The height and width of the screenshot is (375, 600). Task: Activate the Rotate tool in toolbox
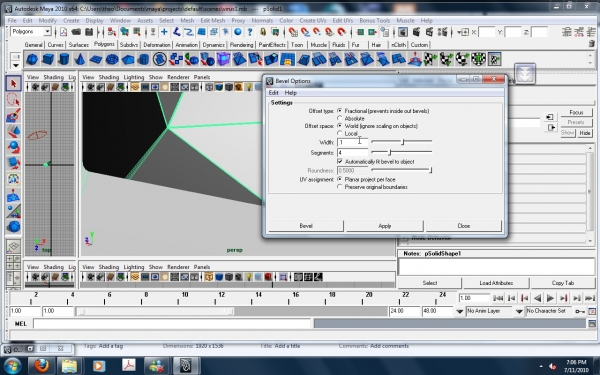point(14,147)
